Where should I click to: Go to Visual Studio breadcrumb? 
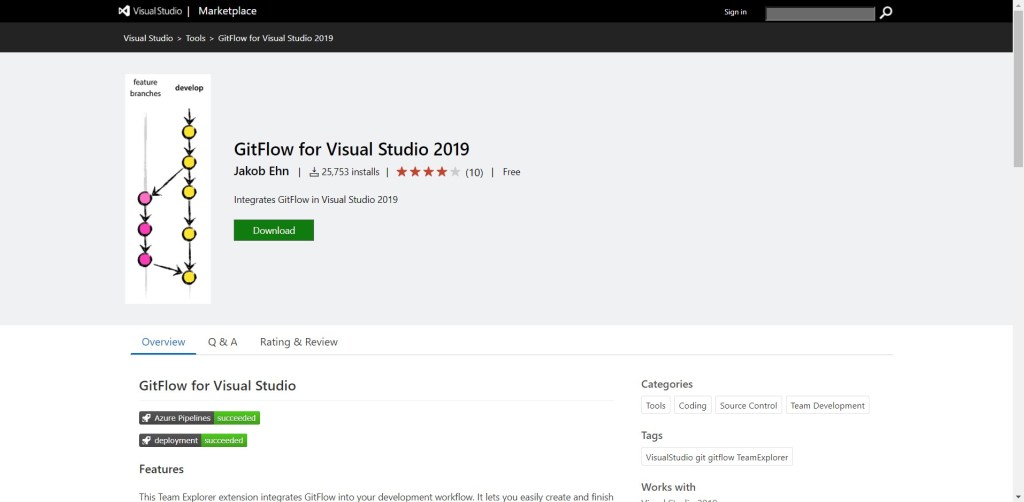click(148, 38)
